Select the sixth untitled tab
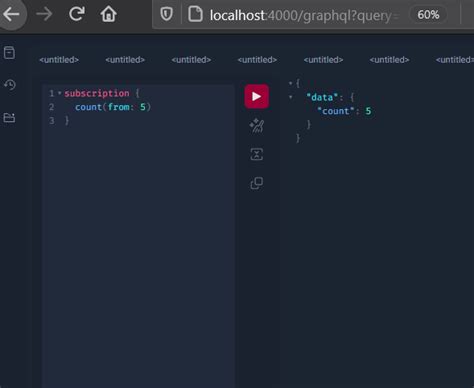Screen dimensions: 474x388 (x=389, y=60)
